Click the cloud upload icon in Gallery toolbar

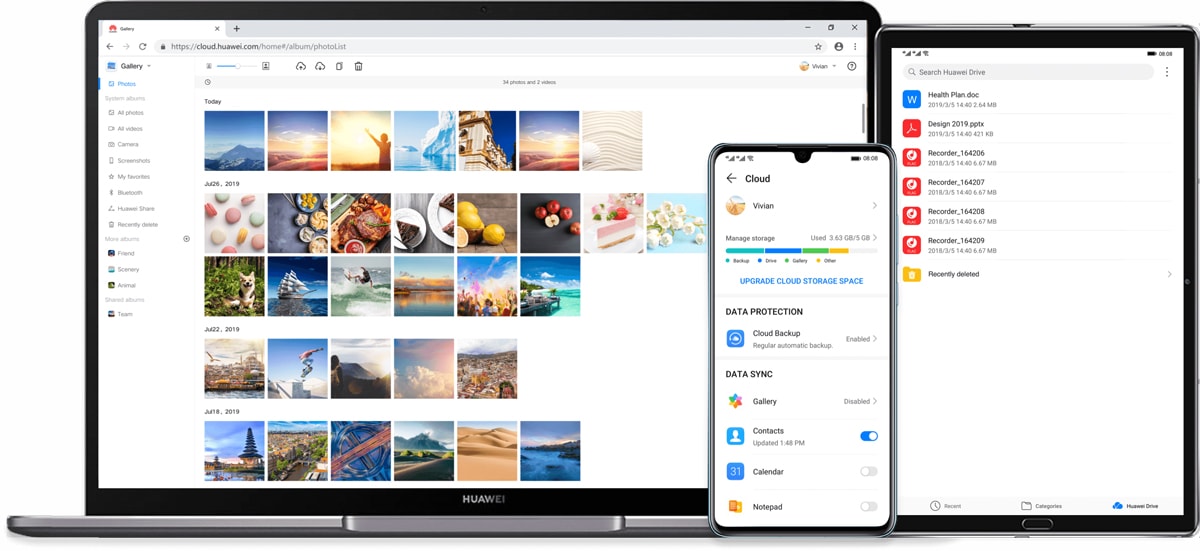pos(300,66)
